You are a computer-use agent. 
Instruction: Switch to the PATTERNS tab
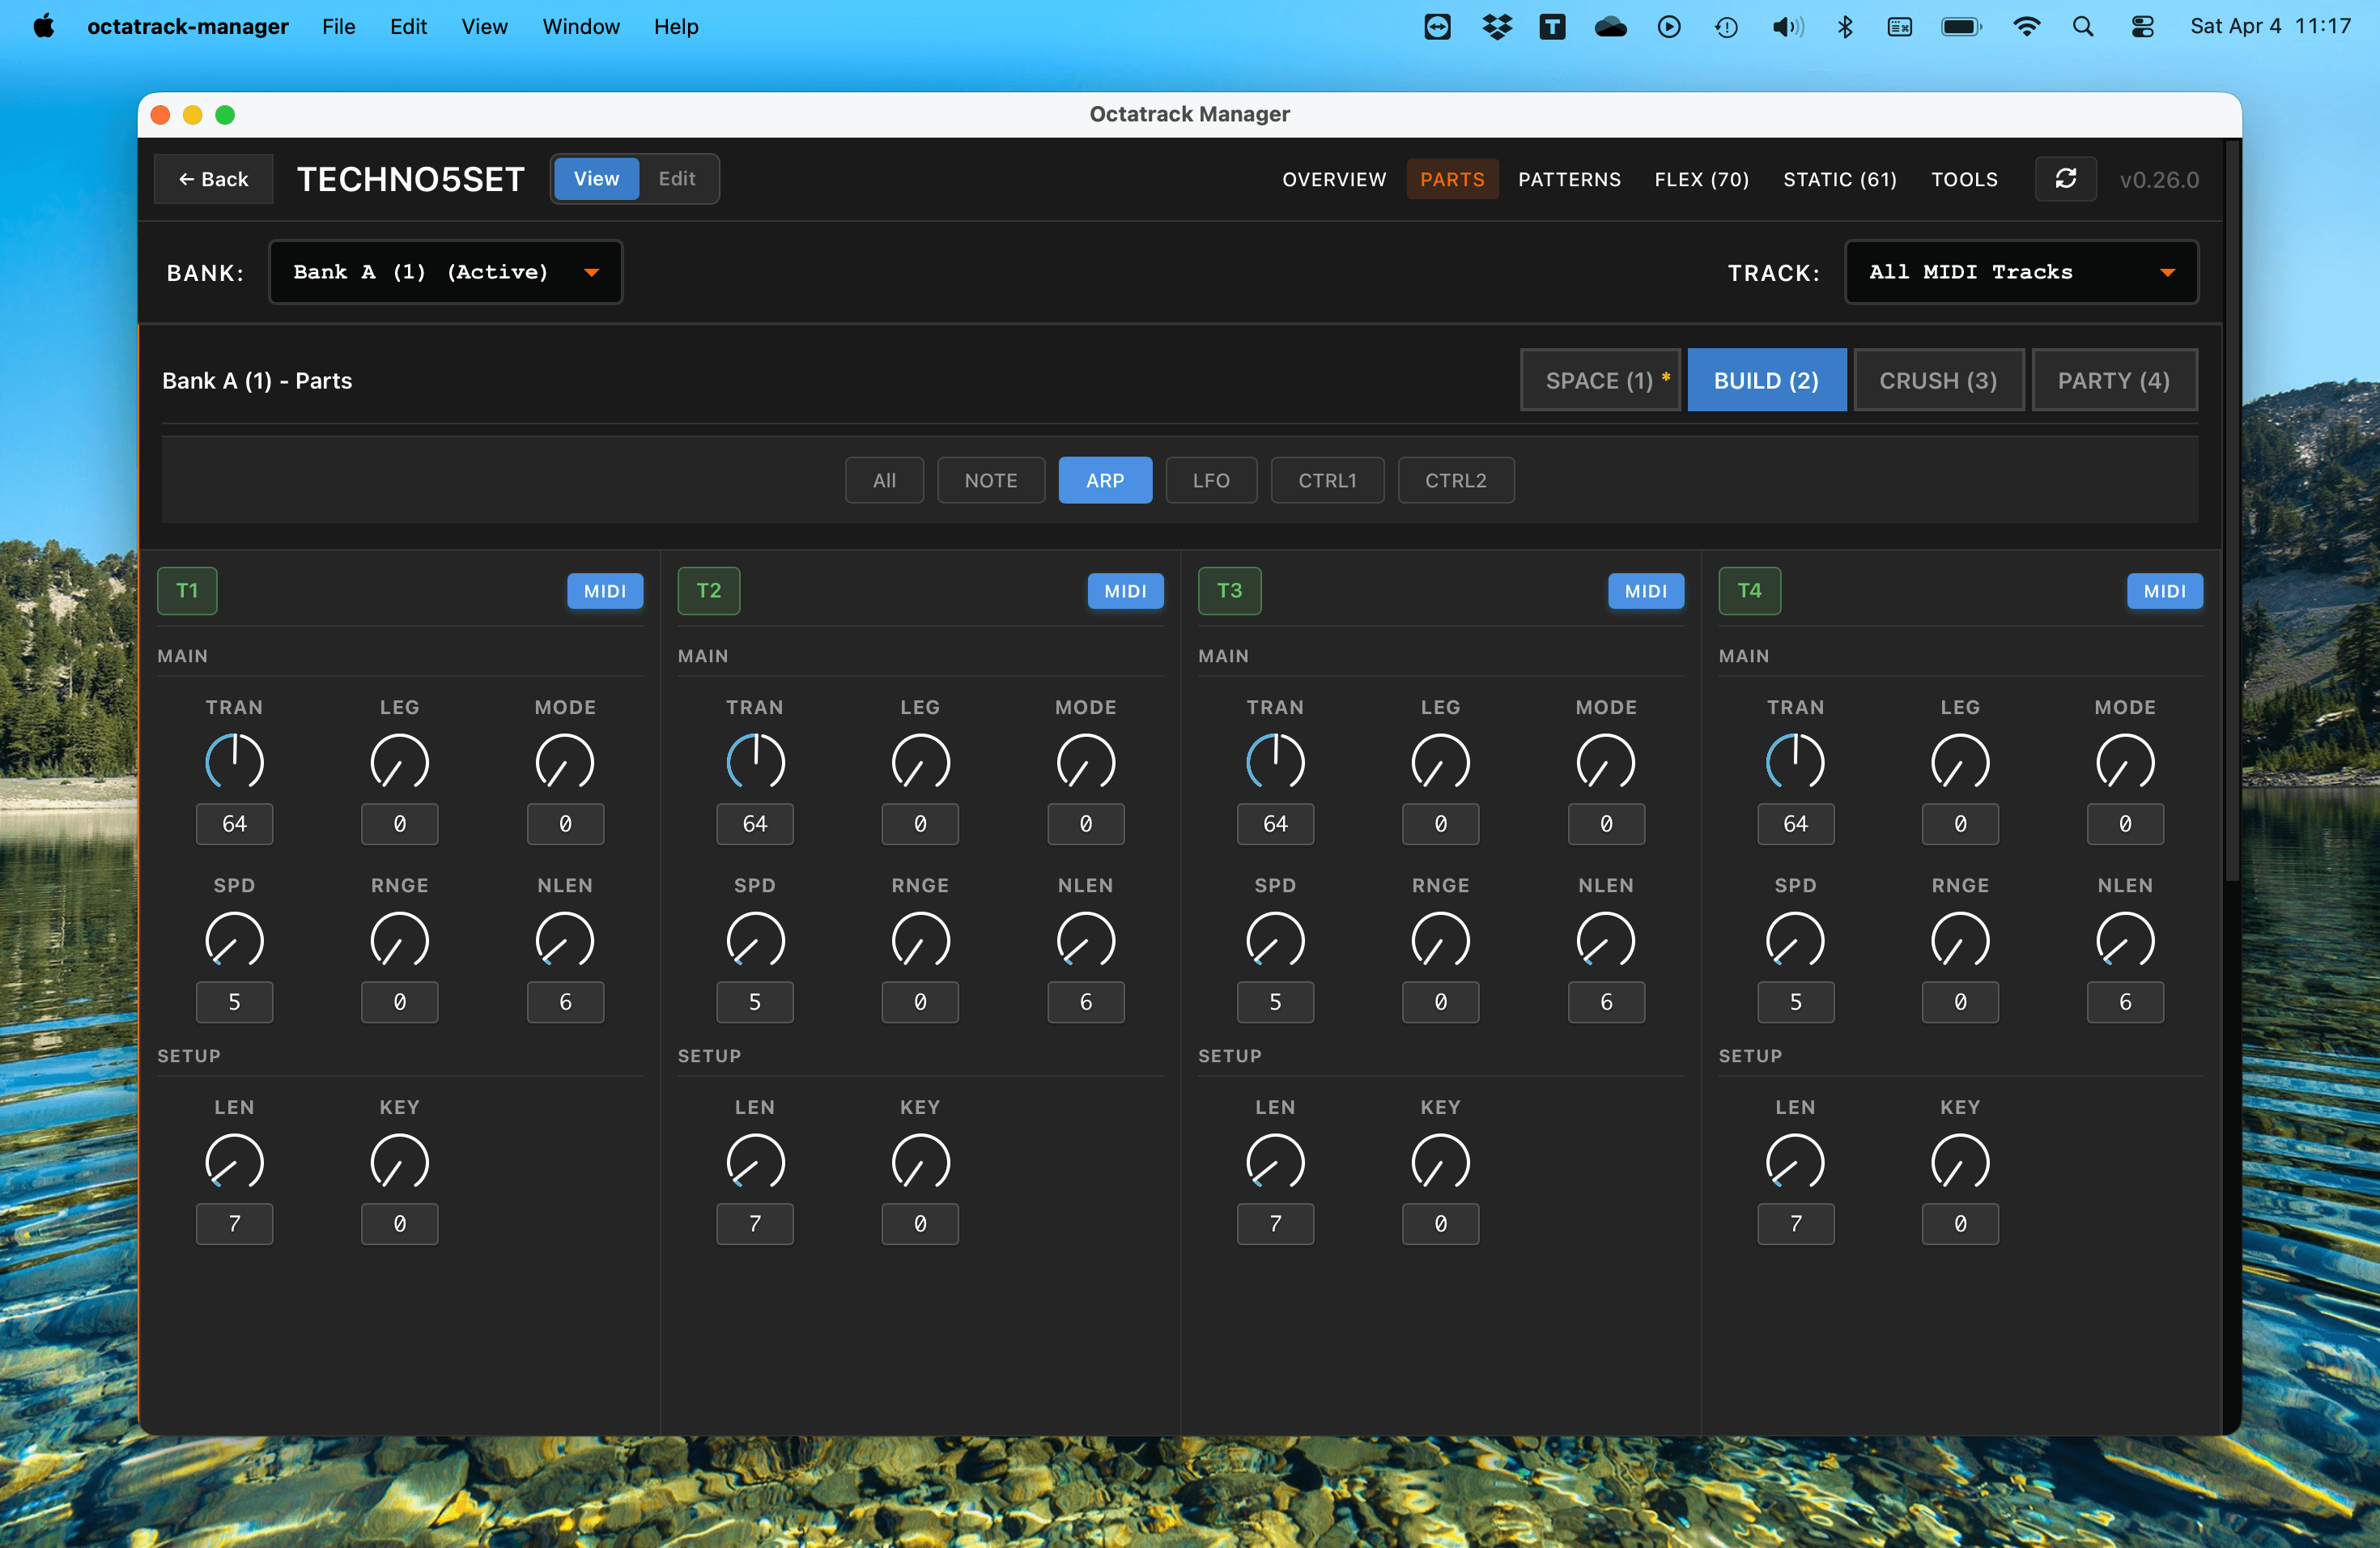tap(1569, 179)
